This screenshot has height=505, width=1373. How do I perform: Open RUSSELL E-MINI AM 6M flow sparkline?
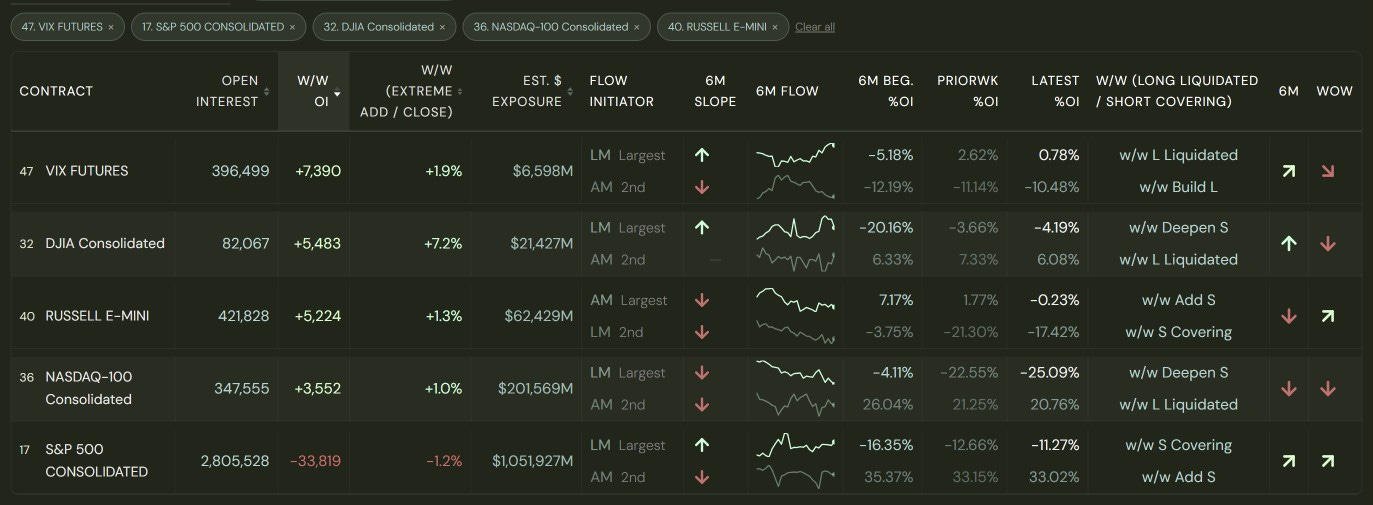click(796, 299)
